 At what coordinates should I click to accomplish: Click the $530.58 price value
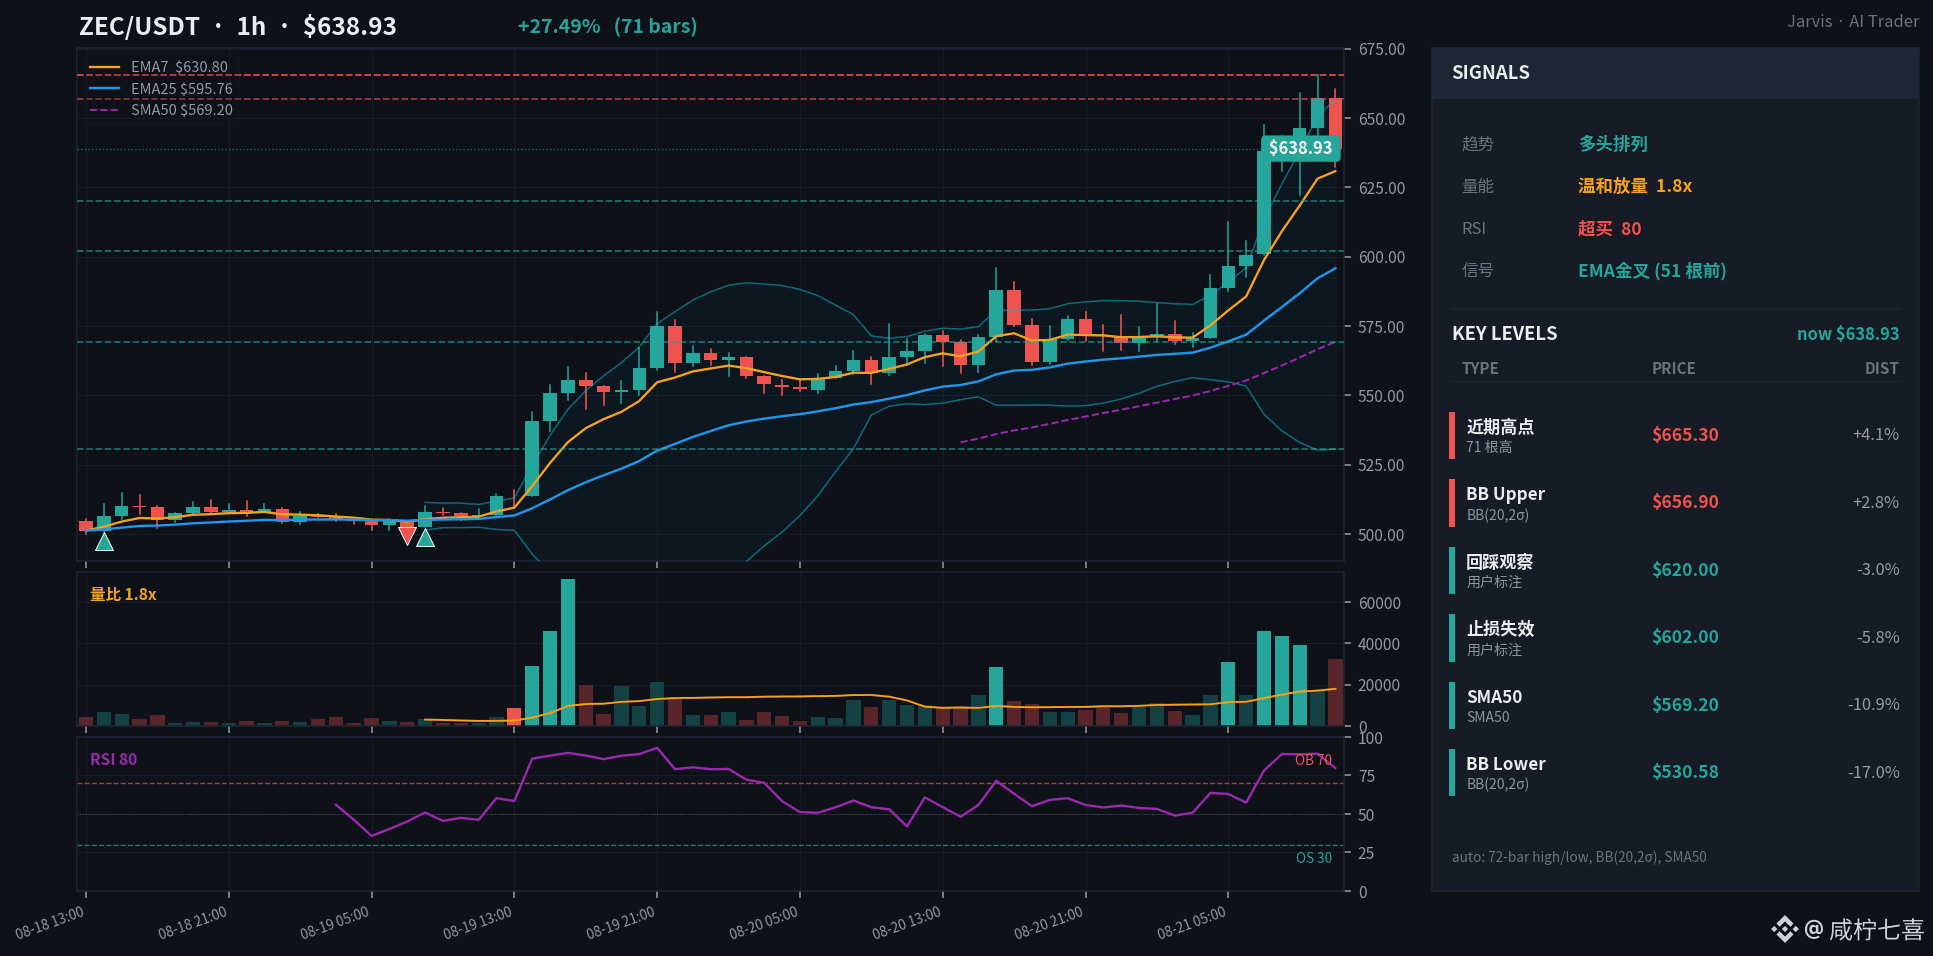click(1685, 772)
